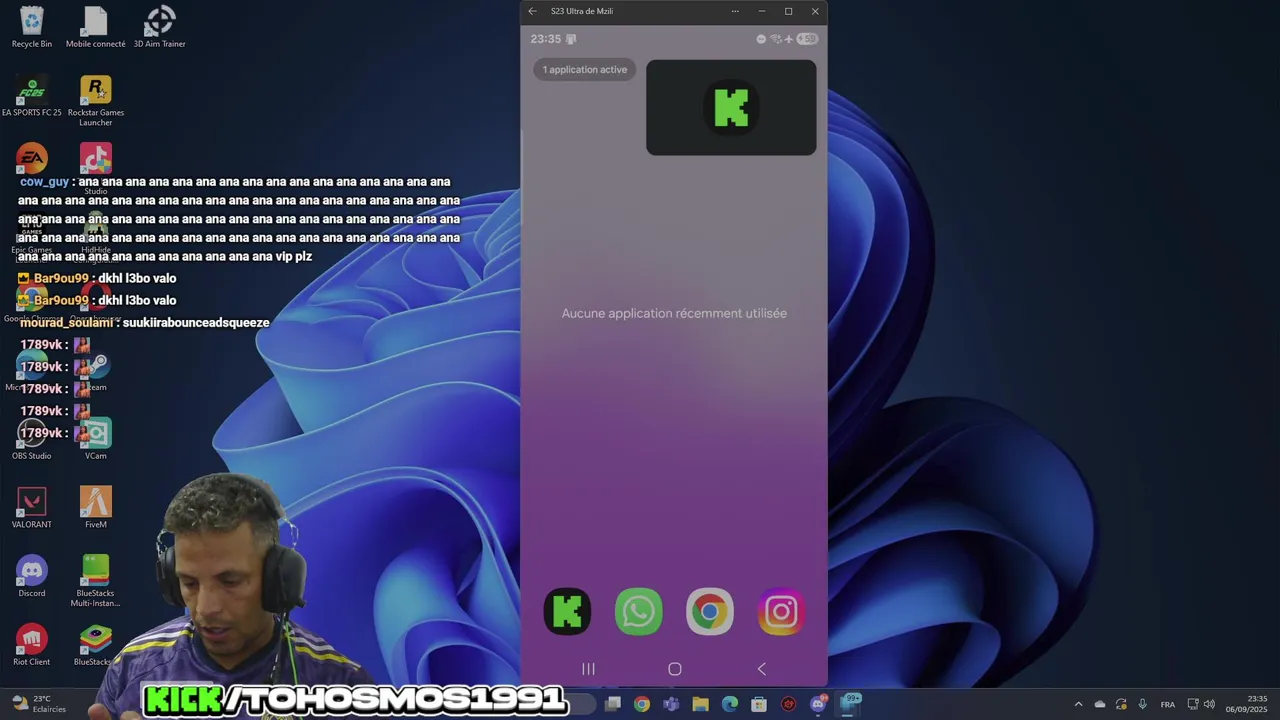Open volume control in tray
The image size is (1280, 720).
click(1209, 704)
